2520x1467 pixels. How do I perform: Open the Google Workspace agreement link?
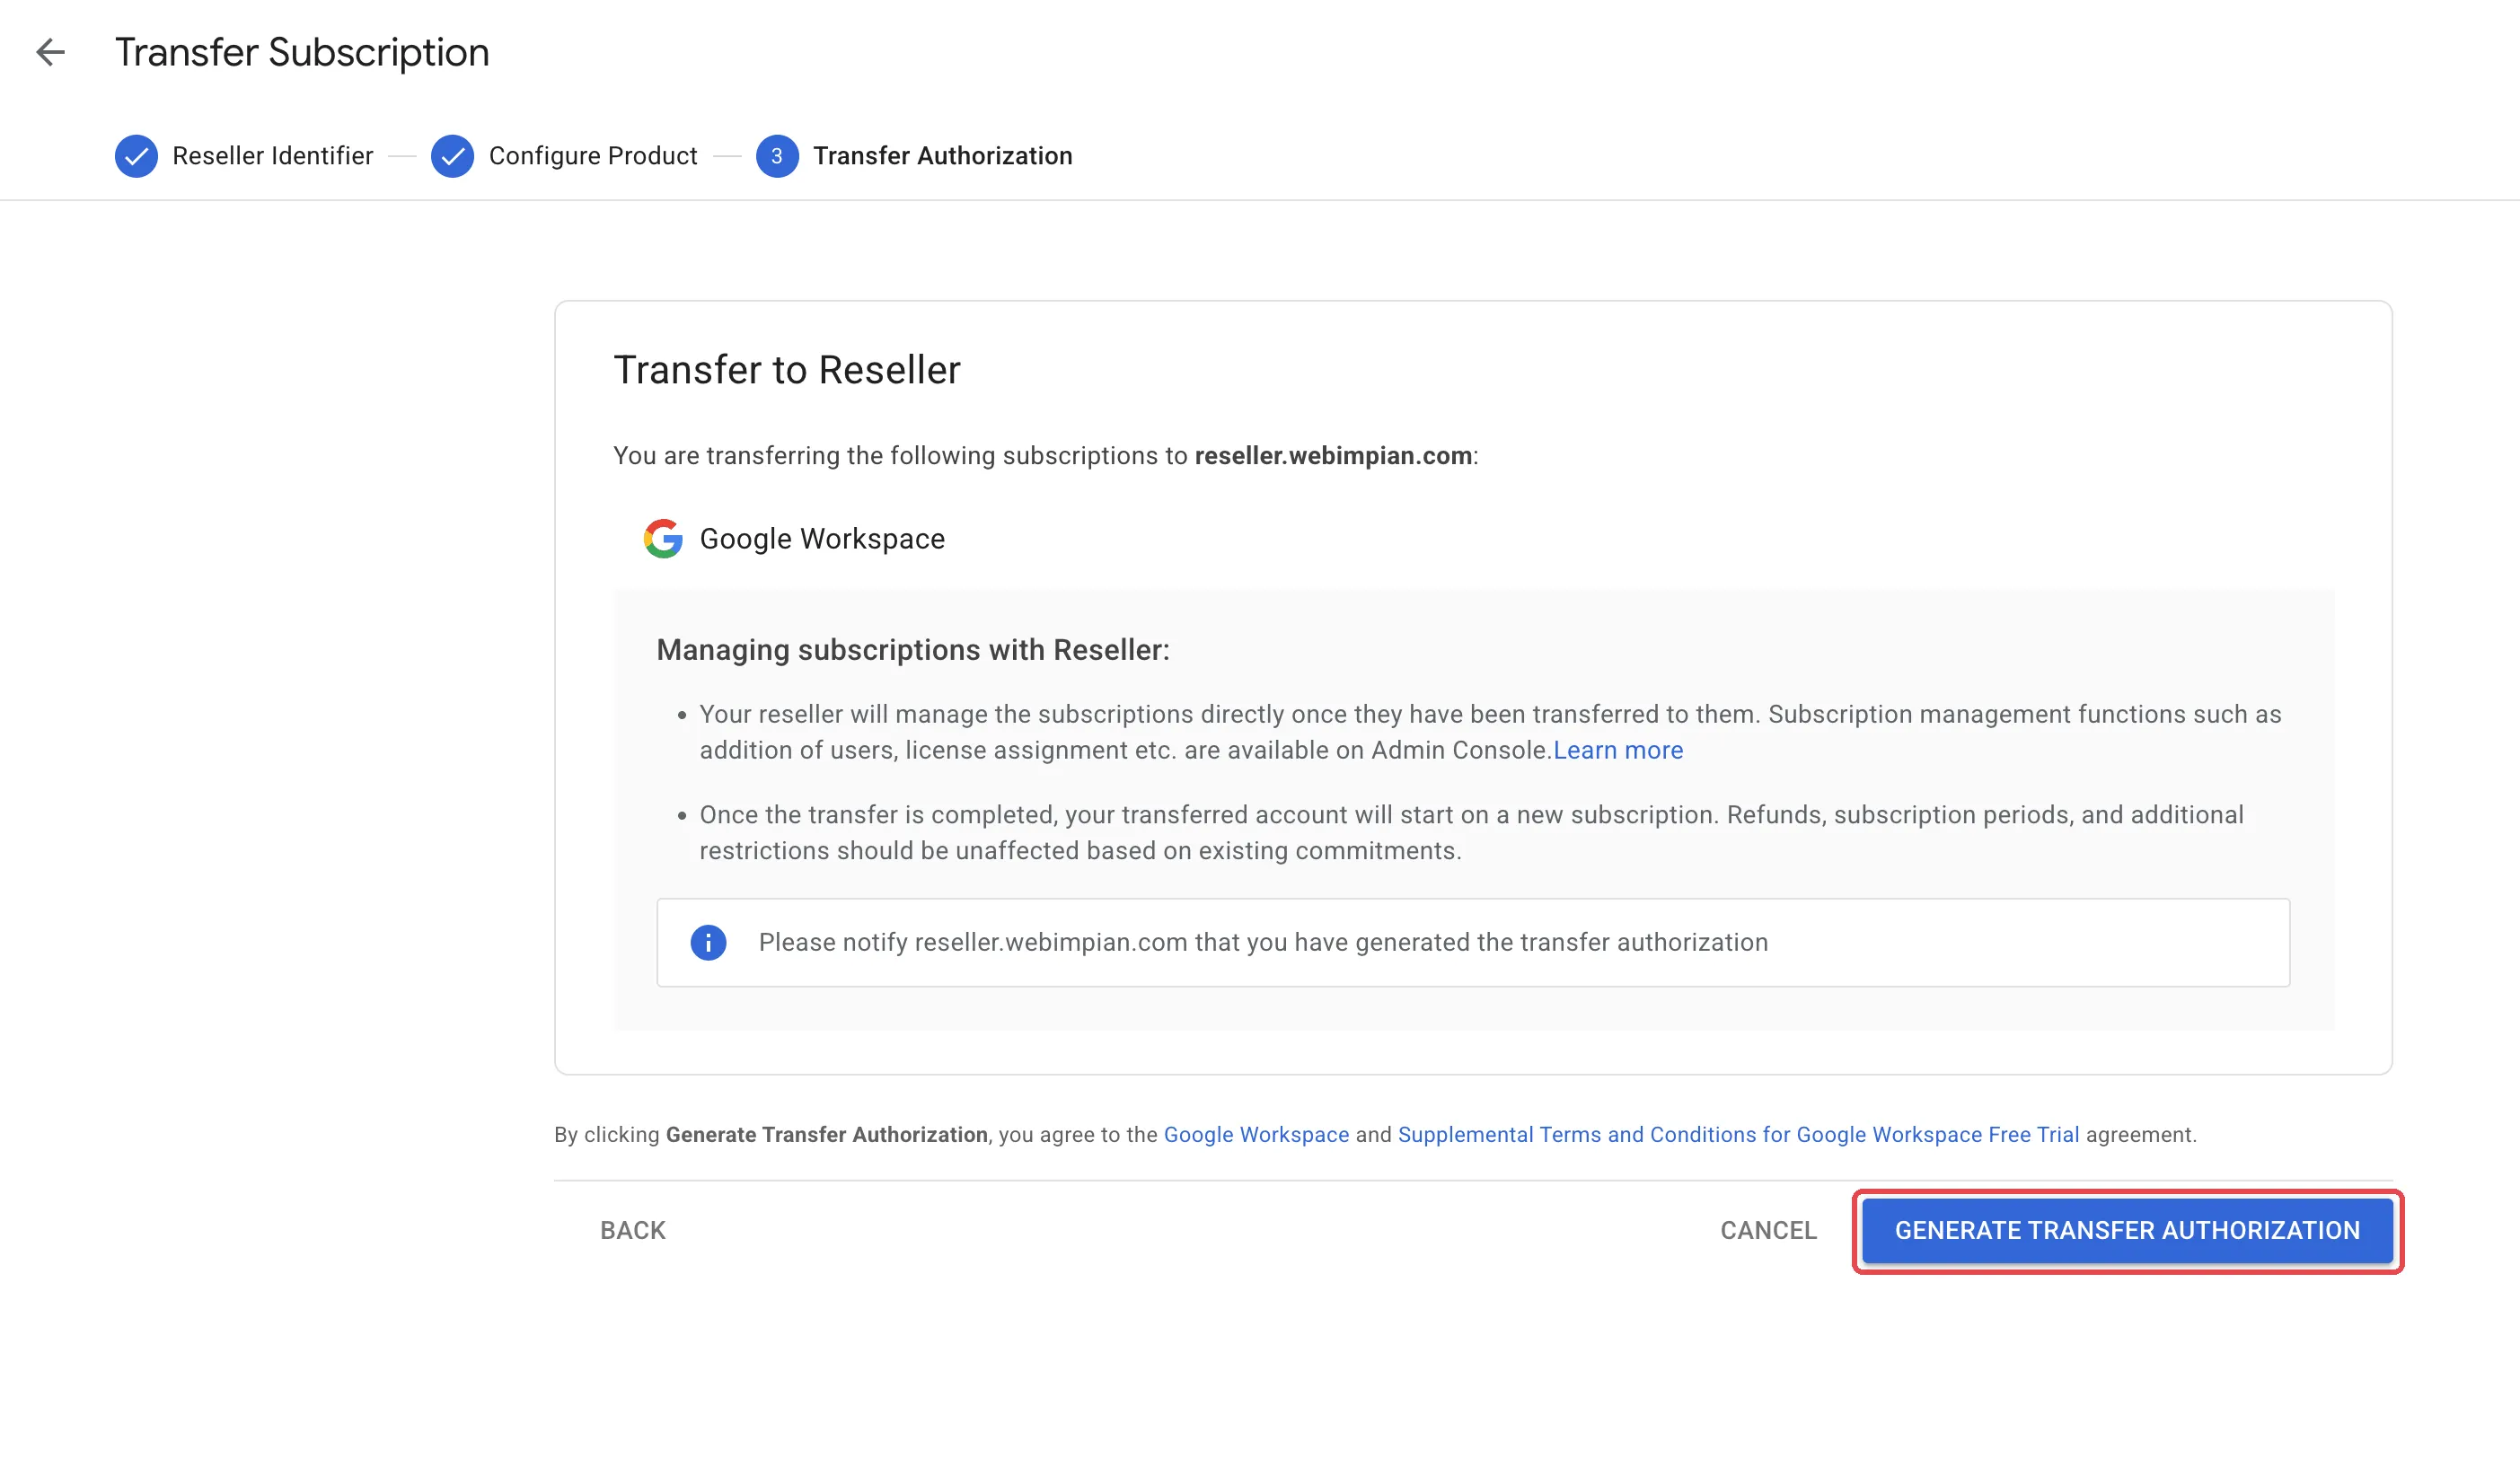coord(1256,1134)
